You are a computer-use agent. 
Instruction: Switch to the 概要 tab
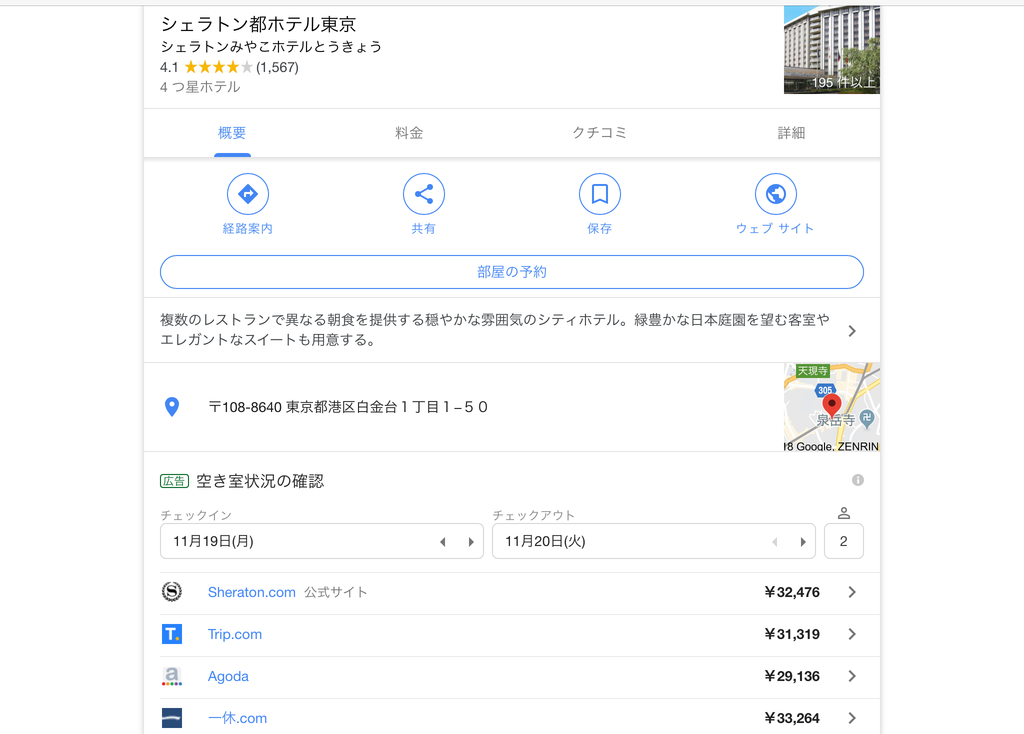(x=232, y=133)
